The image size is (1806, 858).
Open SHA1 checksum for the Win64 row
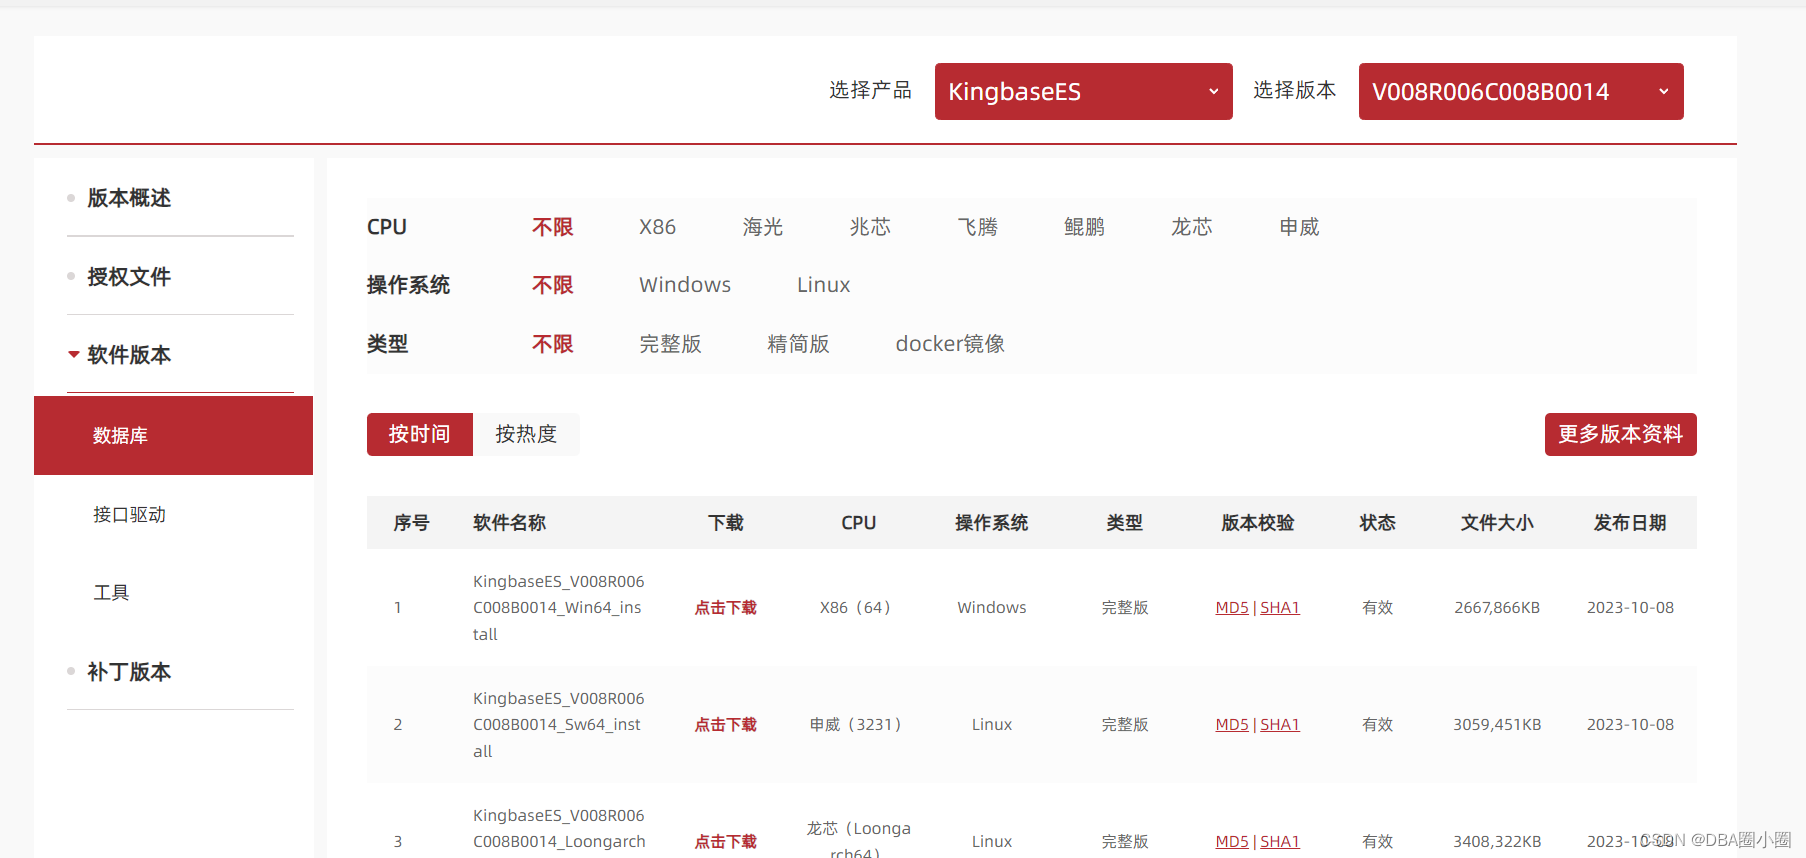coord(1280,608)
